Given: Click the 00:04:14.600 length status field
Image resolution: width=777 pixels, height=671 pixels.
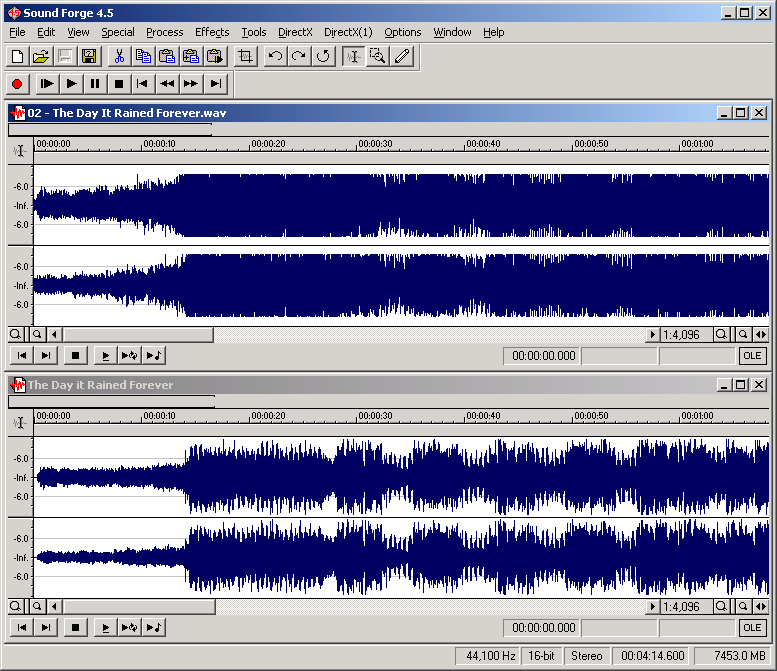Looking at the screenshot, I should tap(653, 656).
